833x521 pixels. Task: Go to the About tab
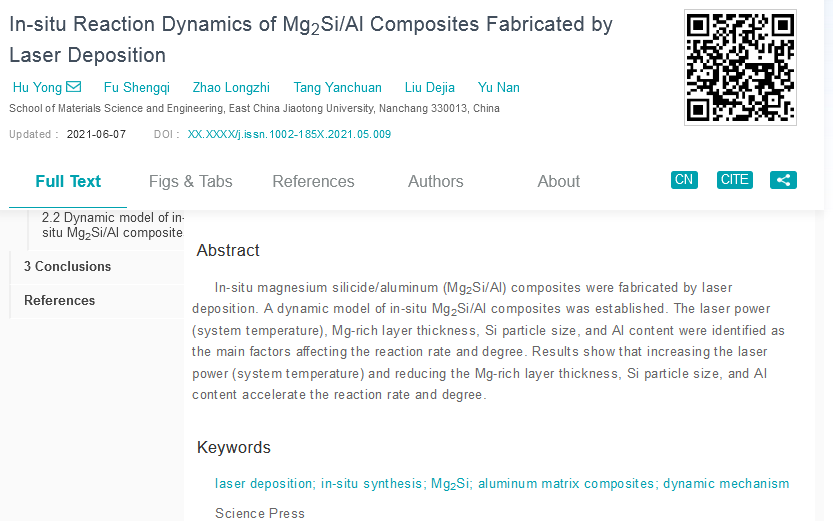(558, 182)
